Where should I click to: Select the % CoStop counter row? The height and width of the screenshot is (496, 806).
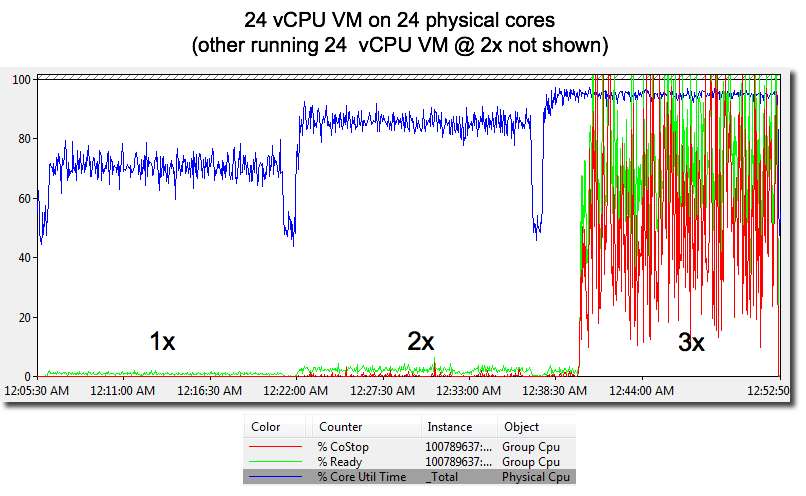(x=409, y=447)
